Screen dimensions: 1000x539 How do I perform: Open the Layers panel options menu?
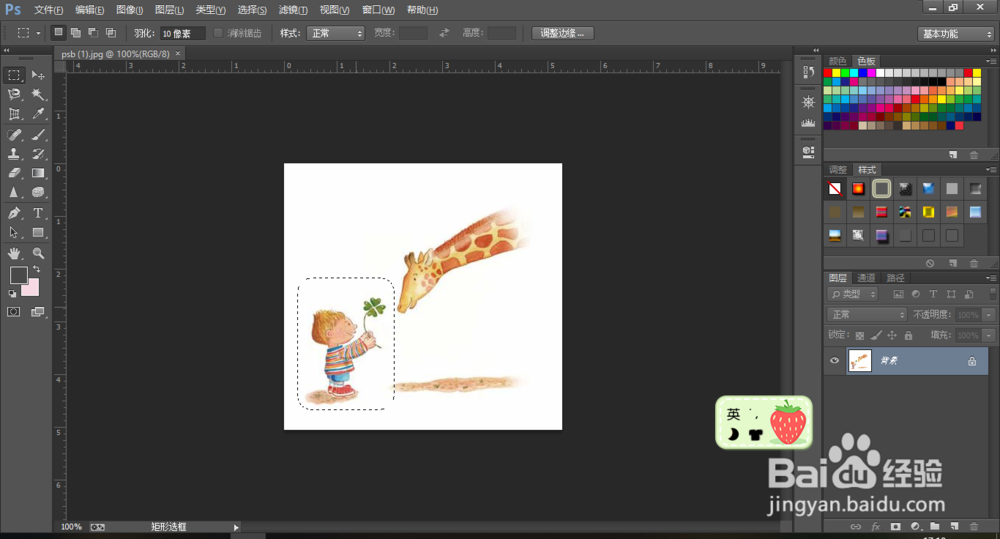point(991,277)
